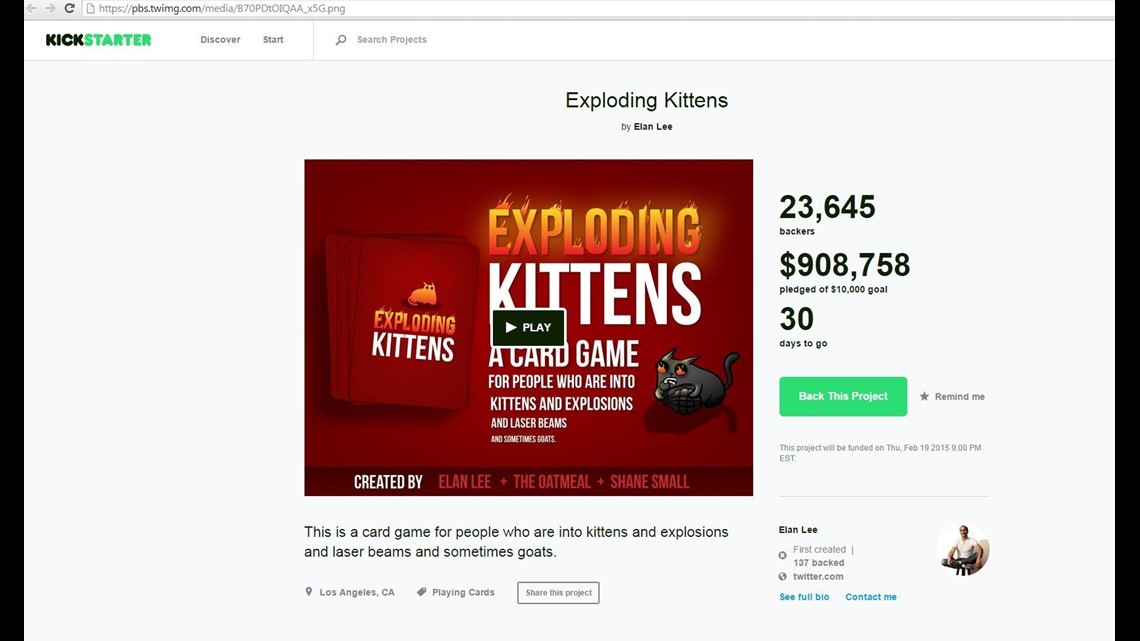This screenshot has width=1140, height=641.
Task: Open the Start menu item
Action: tap(272, 39)
